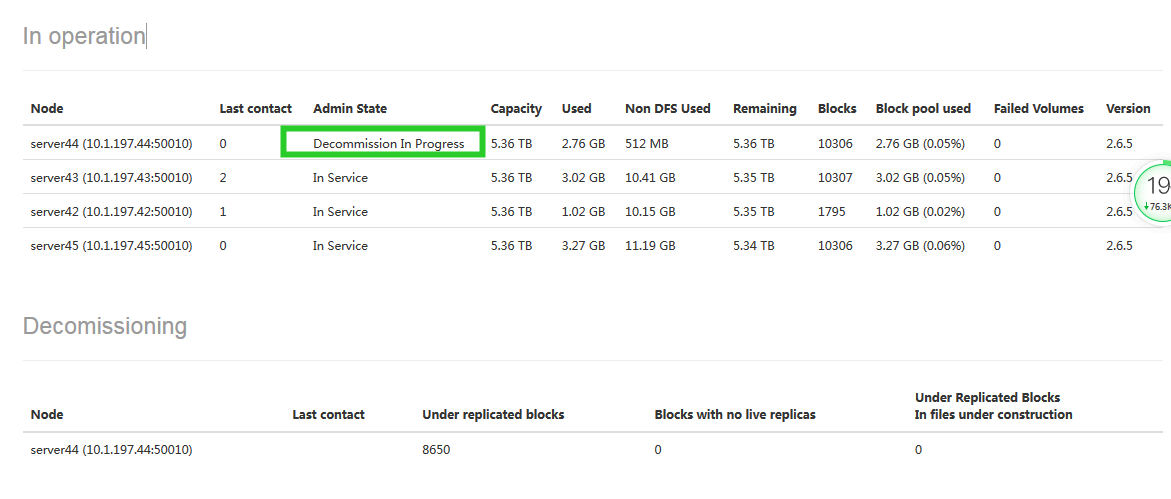Image resolution: width=1171 pixels, height=499 pixels.
Task: Click "Blocks with no live replicas" header
Action: coord(735,415)
